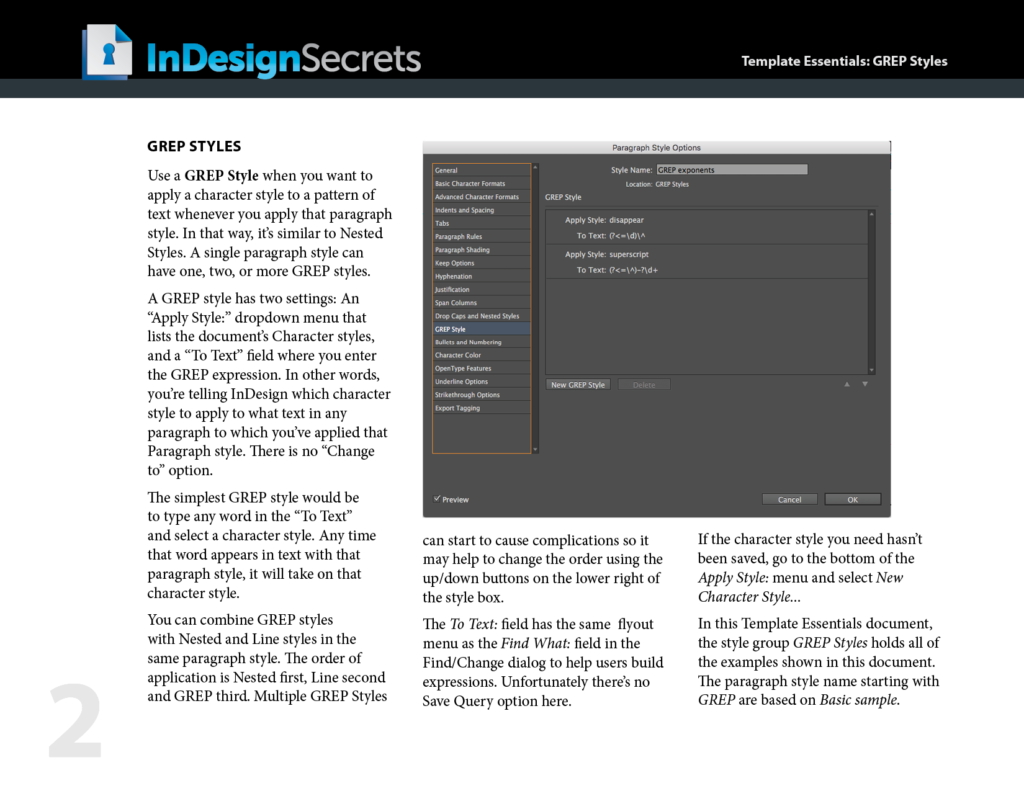Click the OK button
The height and width of the screenshot is (791, 1024).
coord(850,499)
